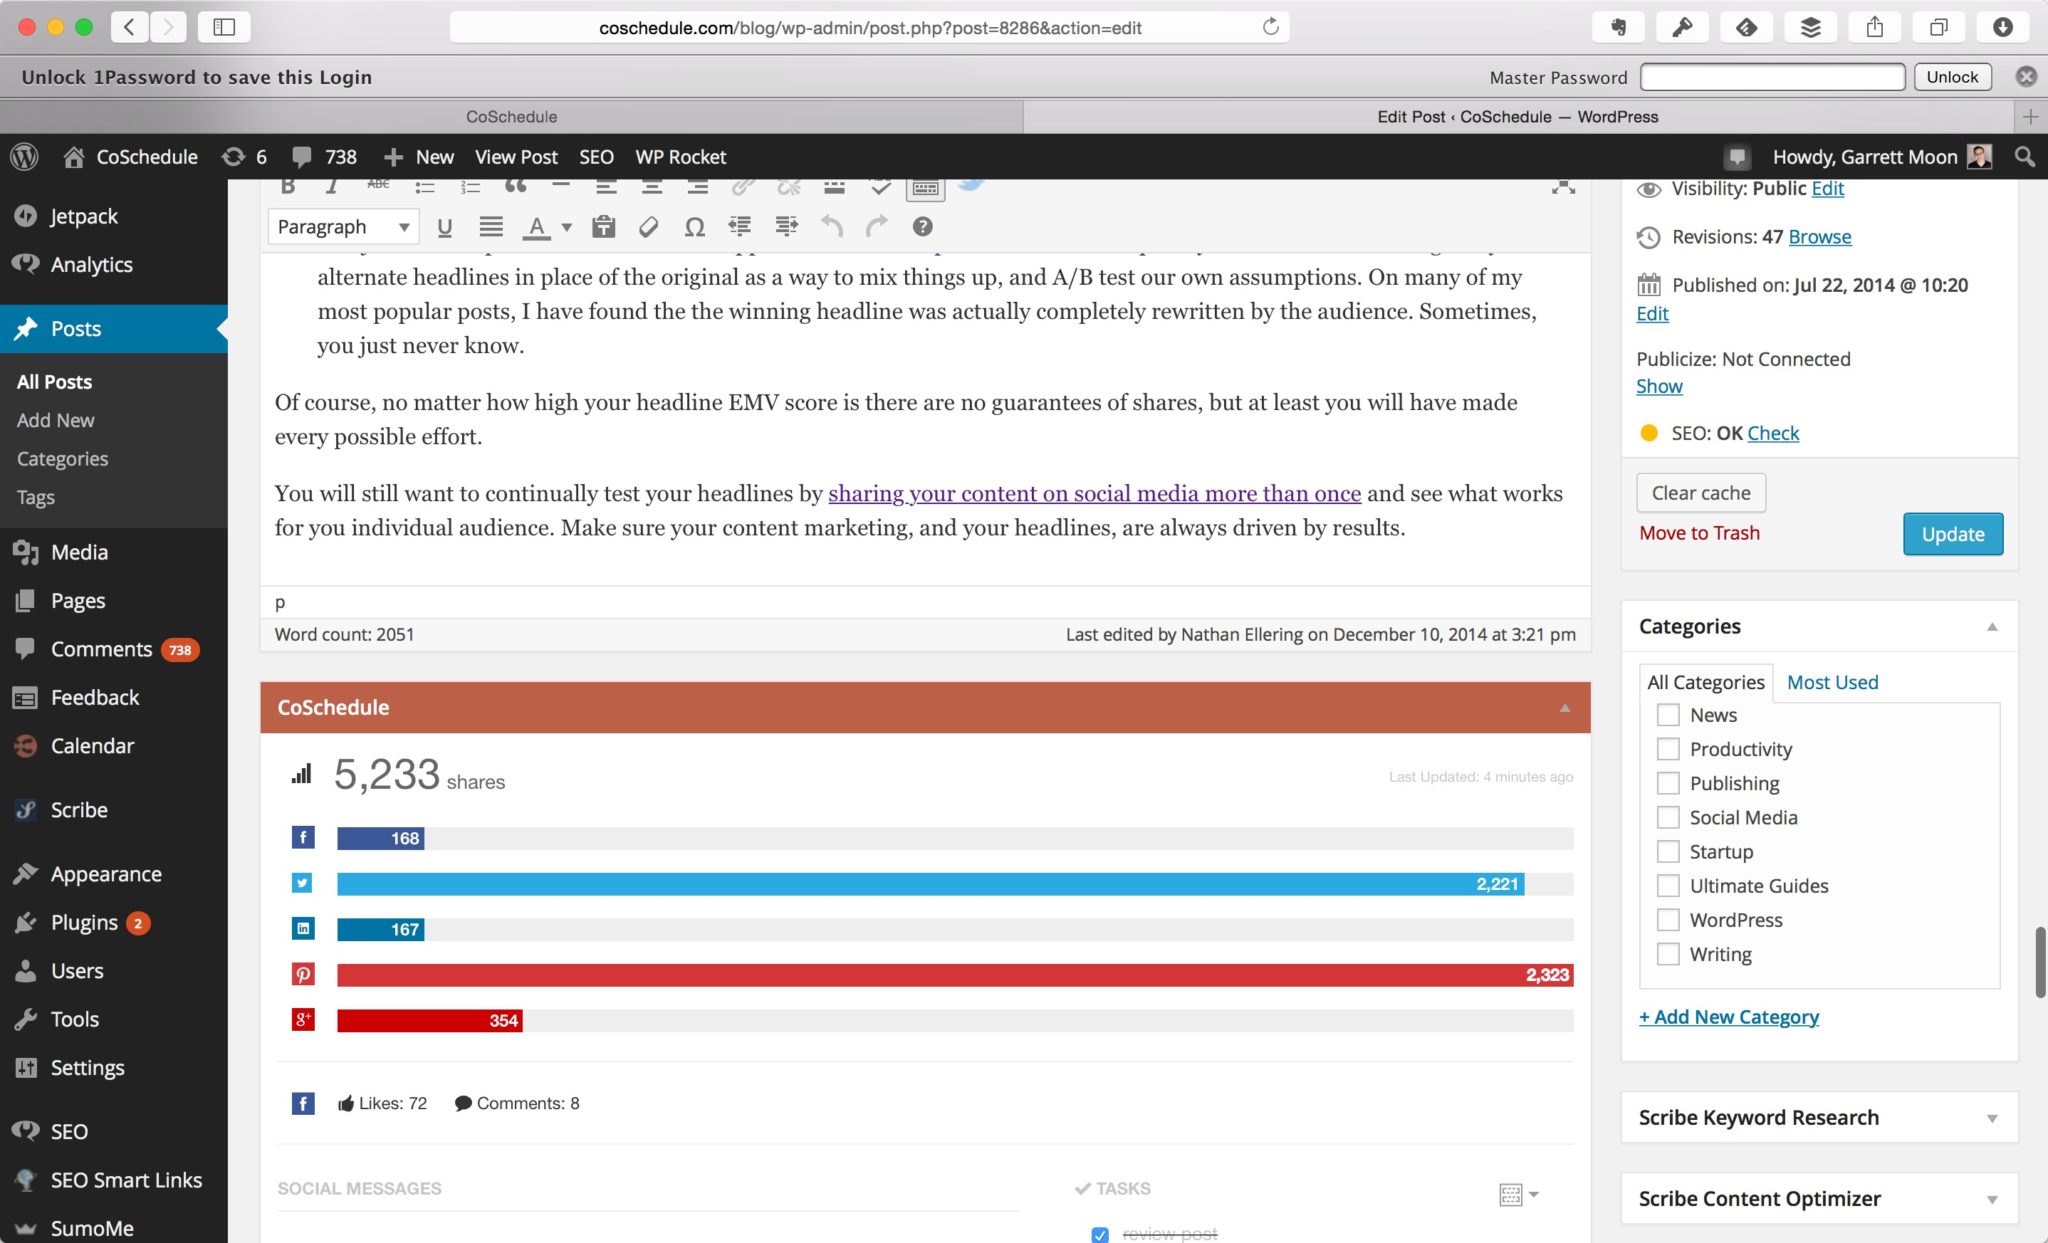Open text color dropdown arrow
2048x1243 pixels.
[566, 227]
